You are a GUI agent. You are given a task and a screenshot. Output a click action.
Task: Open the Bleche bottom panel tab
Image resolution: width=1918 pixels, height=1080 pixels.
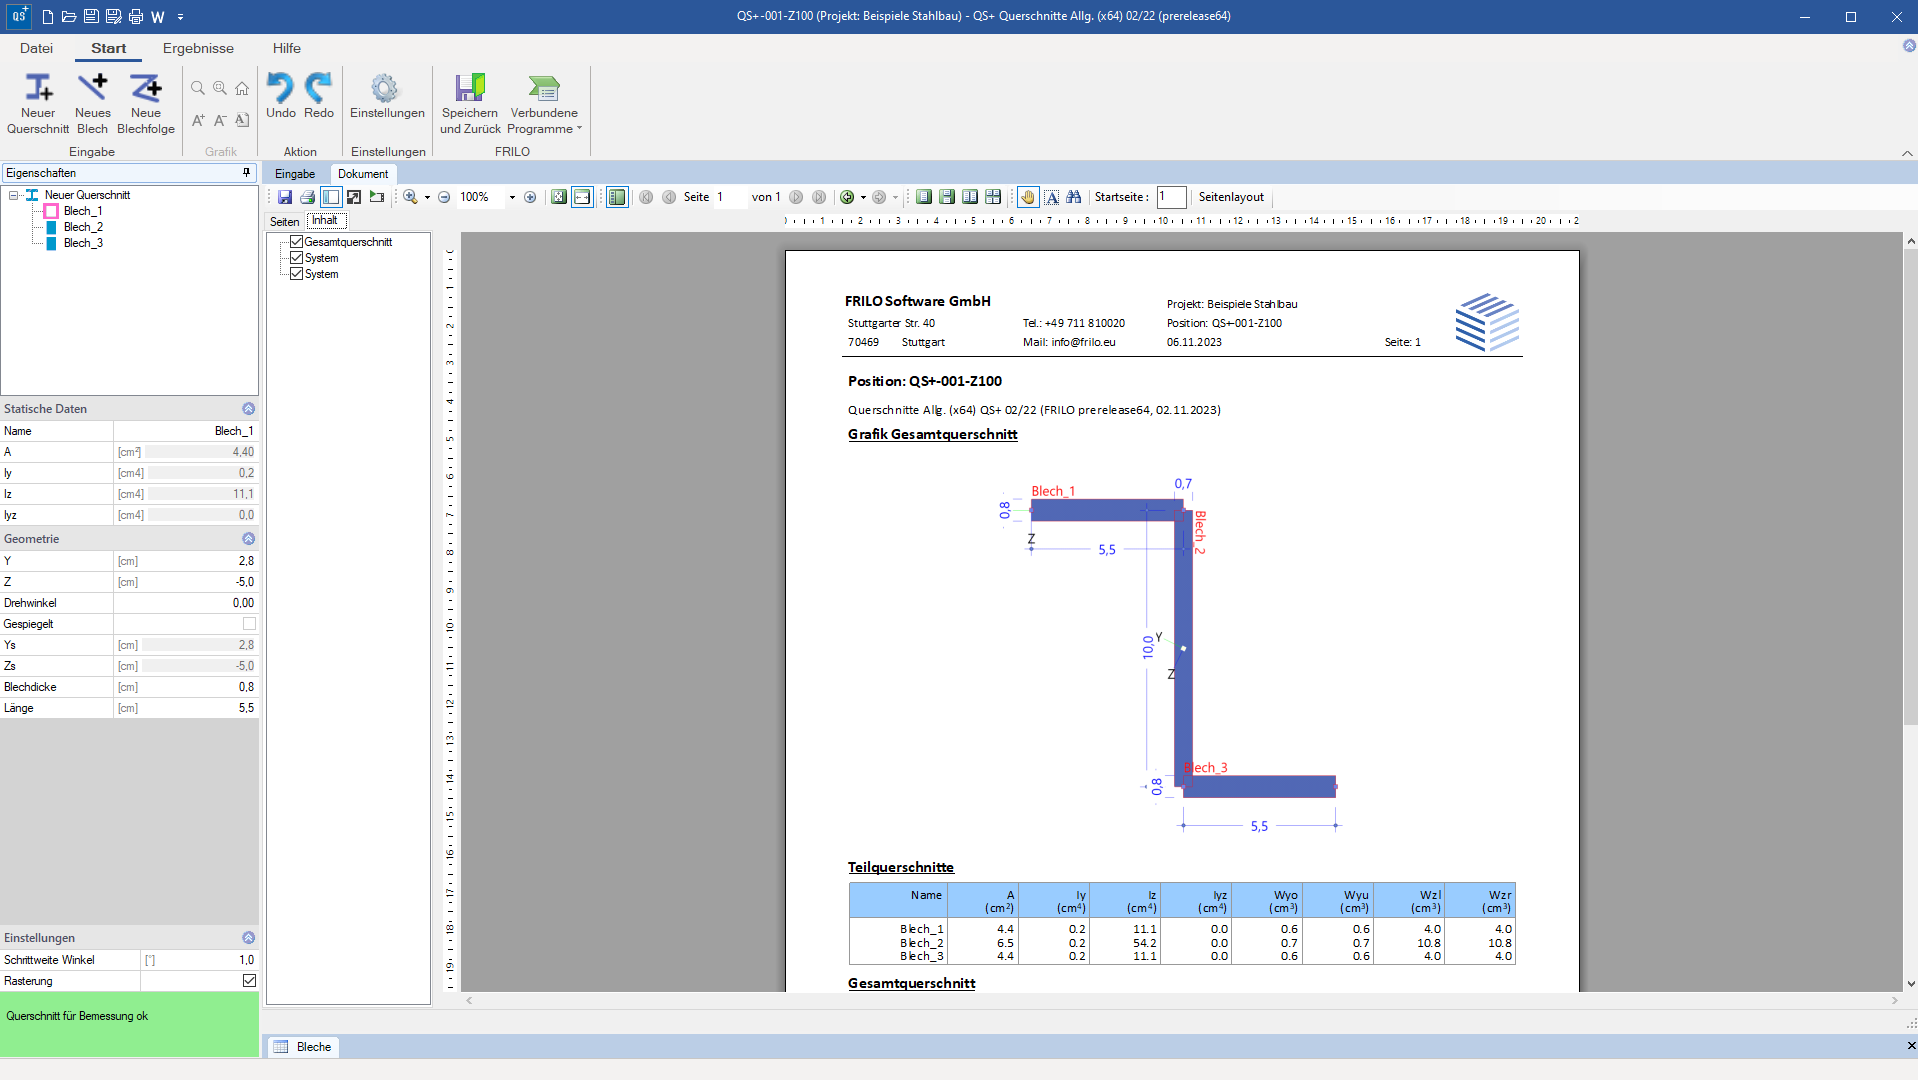click(x=302, y=1047)
